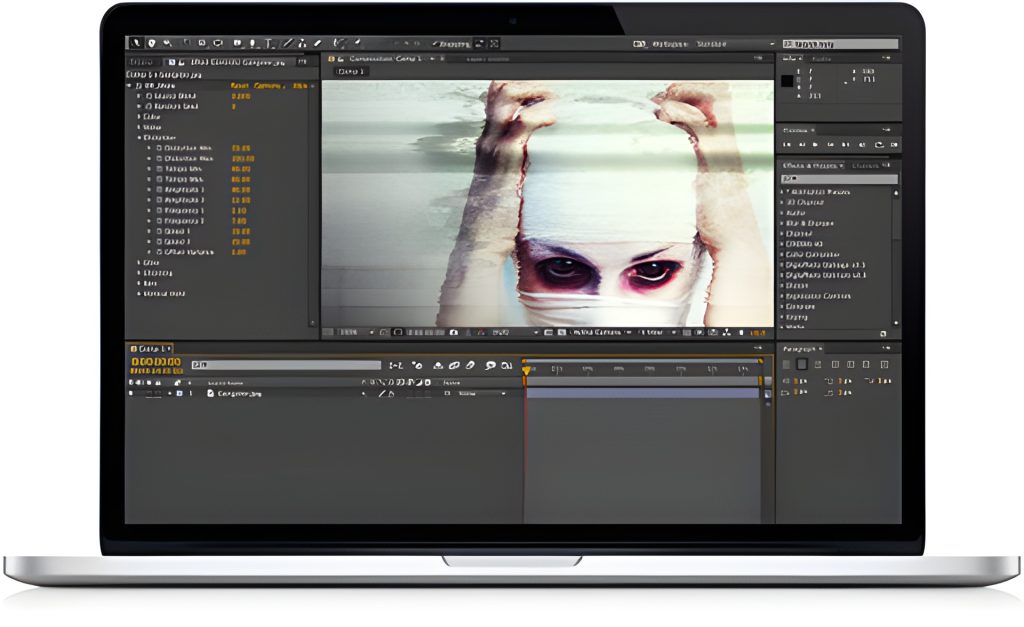Open the composition mini-flowchart in timeline

tap(396, 366)
